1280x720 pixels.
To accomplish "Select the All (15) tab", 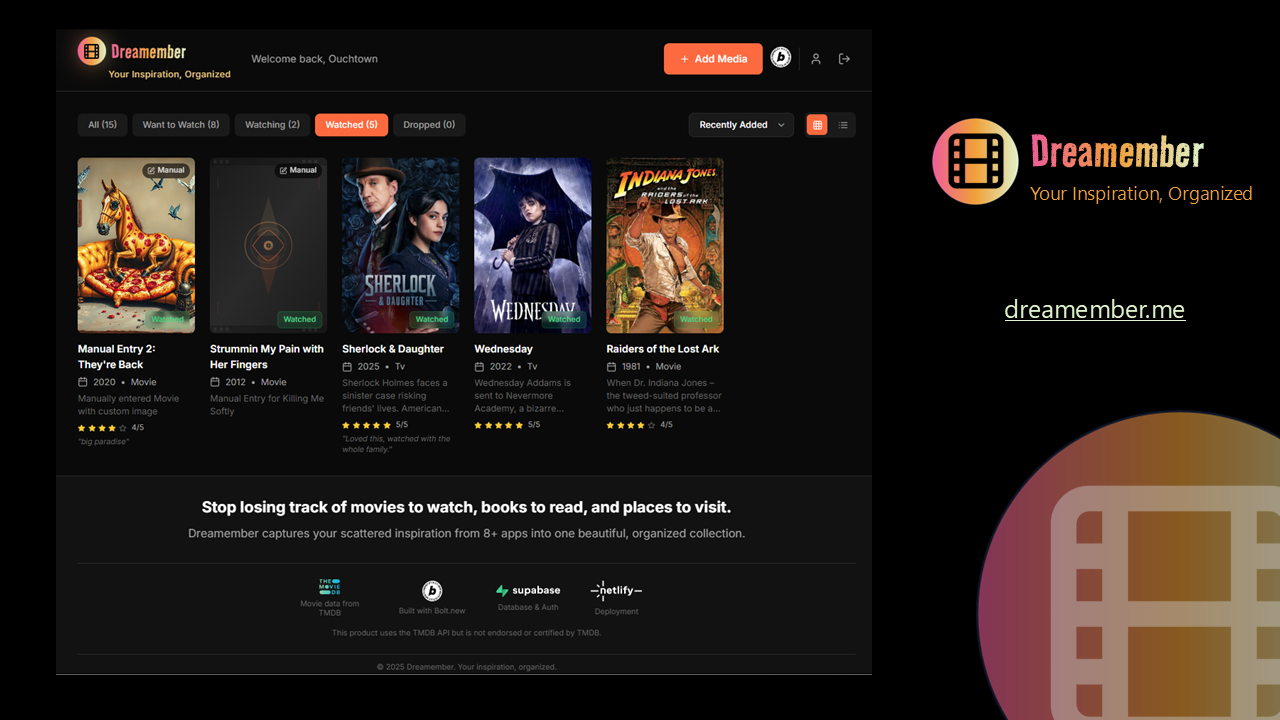I will click(102, 125).
